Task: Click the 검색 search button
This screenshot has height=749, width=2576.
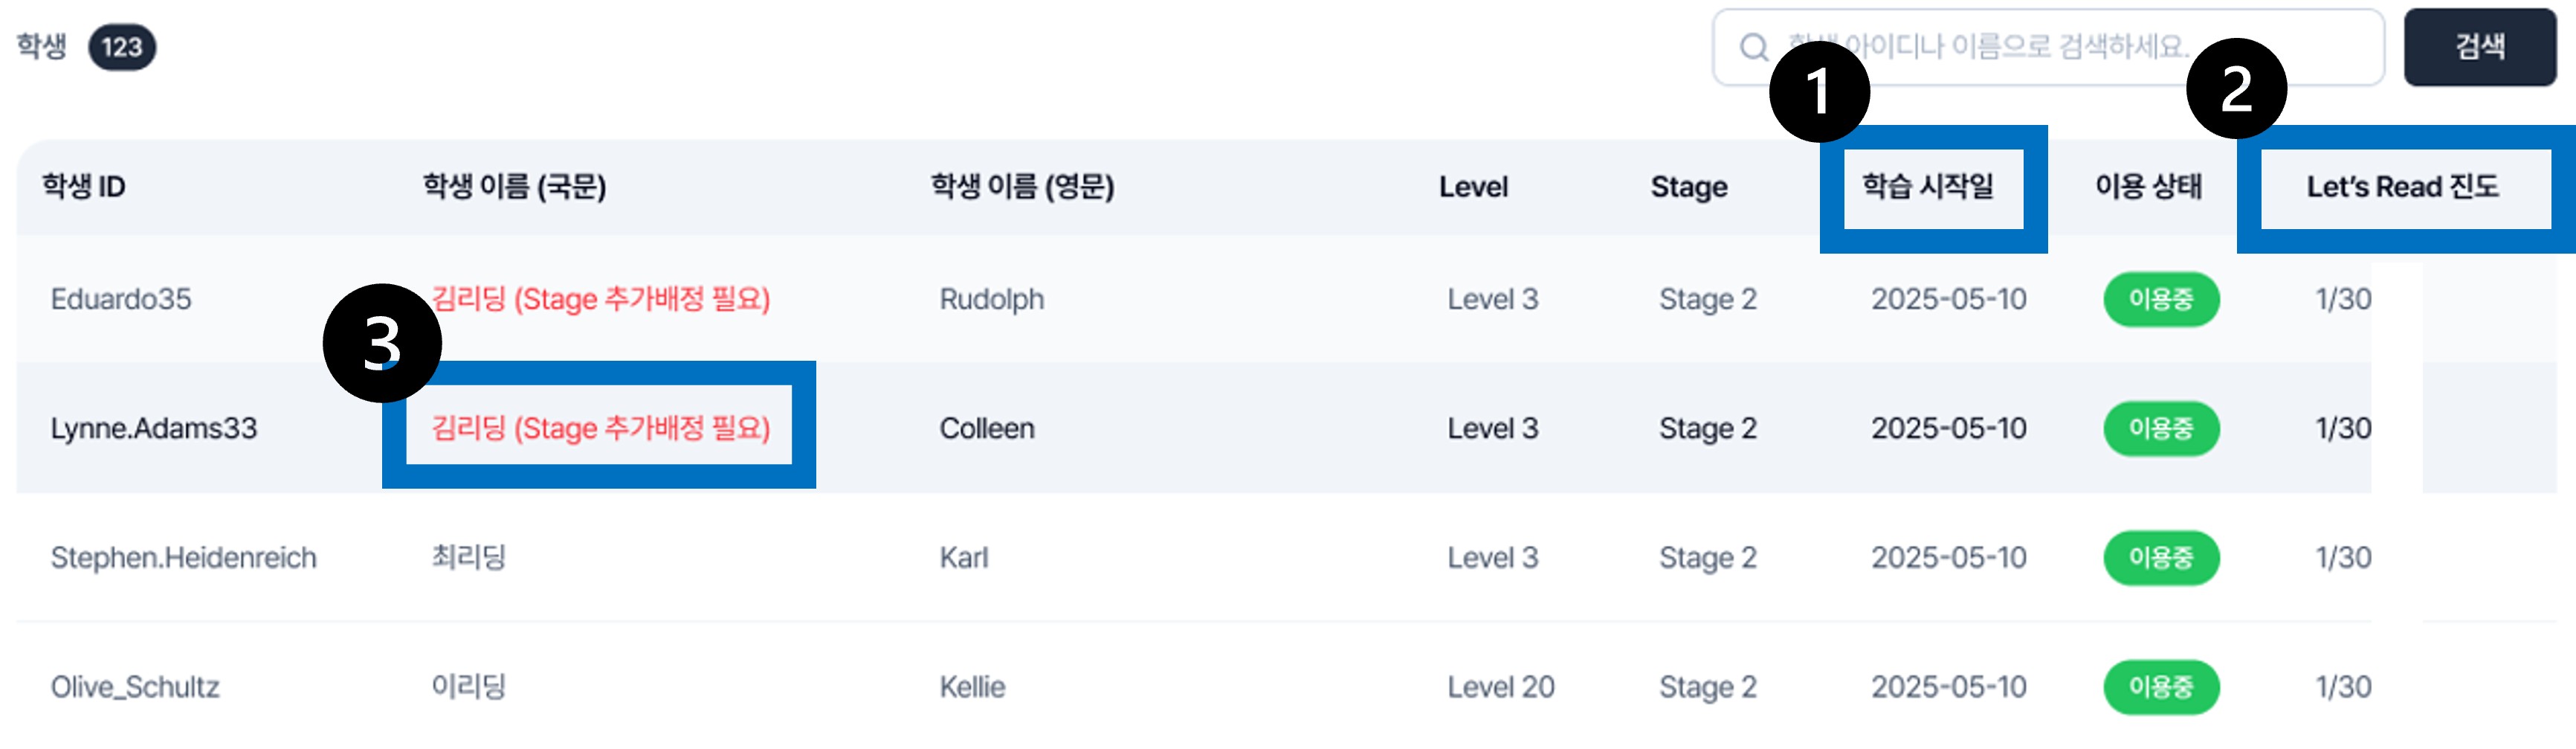Action: coord(2479,47)
